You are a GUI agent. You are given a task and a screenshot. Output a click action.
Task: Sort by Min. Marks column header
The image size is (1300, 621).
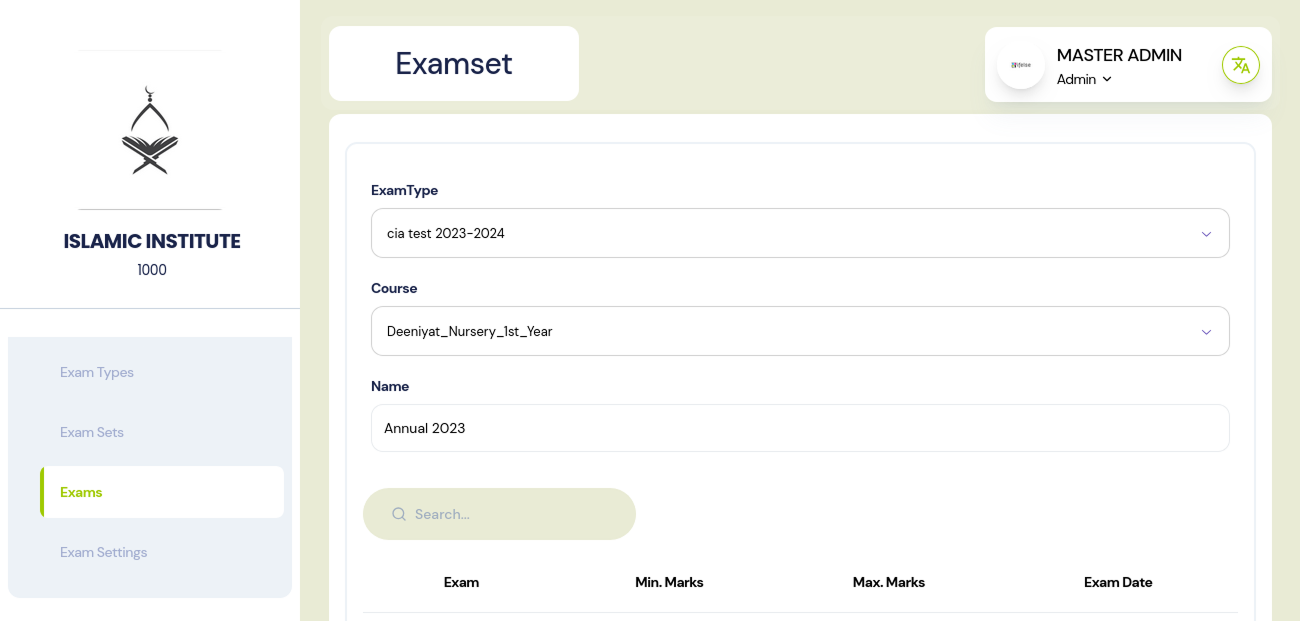click(669, 582)
